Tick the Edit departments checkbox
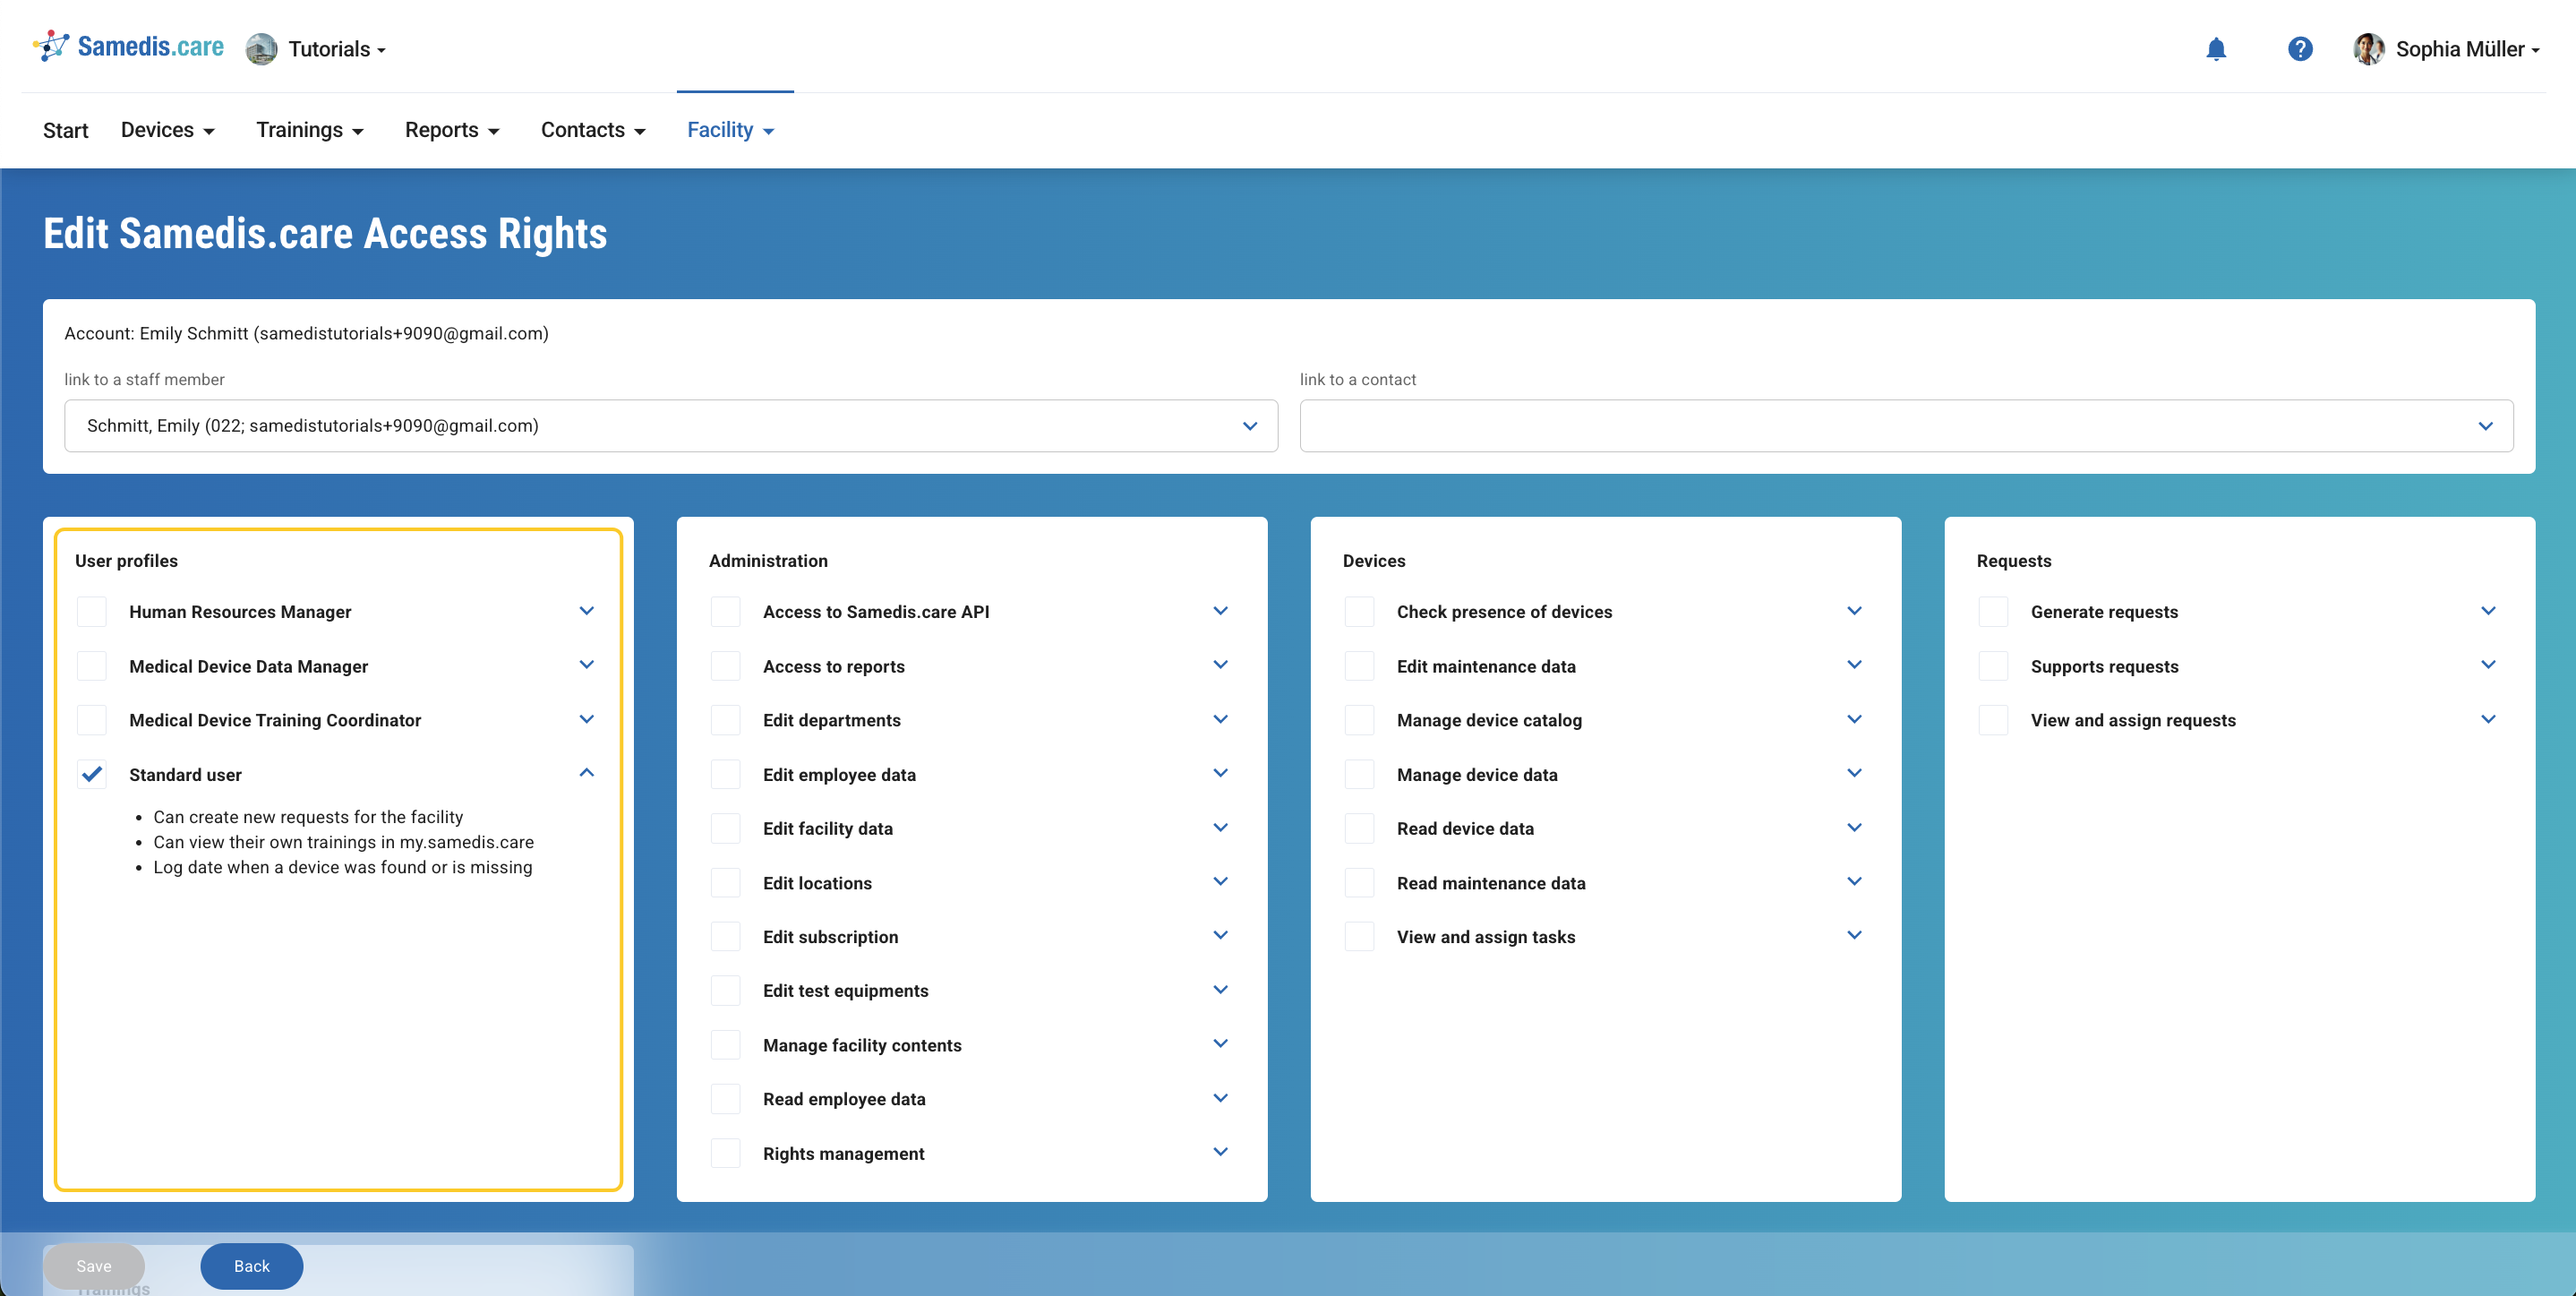Image resolution: width=2576 pixels, height=1296 pixels. tap(726, 720)
